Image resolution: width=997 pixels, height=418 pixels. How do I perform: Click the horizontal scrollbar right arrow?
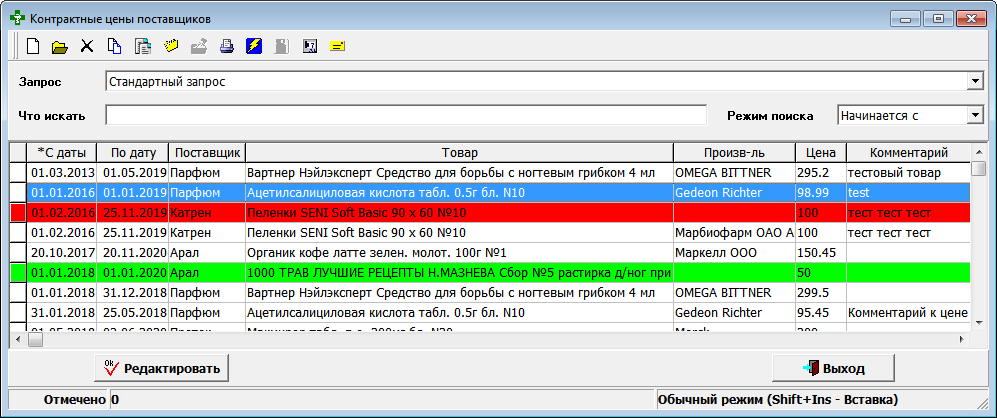(x=963, y=340)
